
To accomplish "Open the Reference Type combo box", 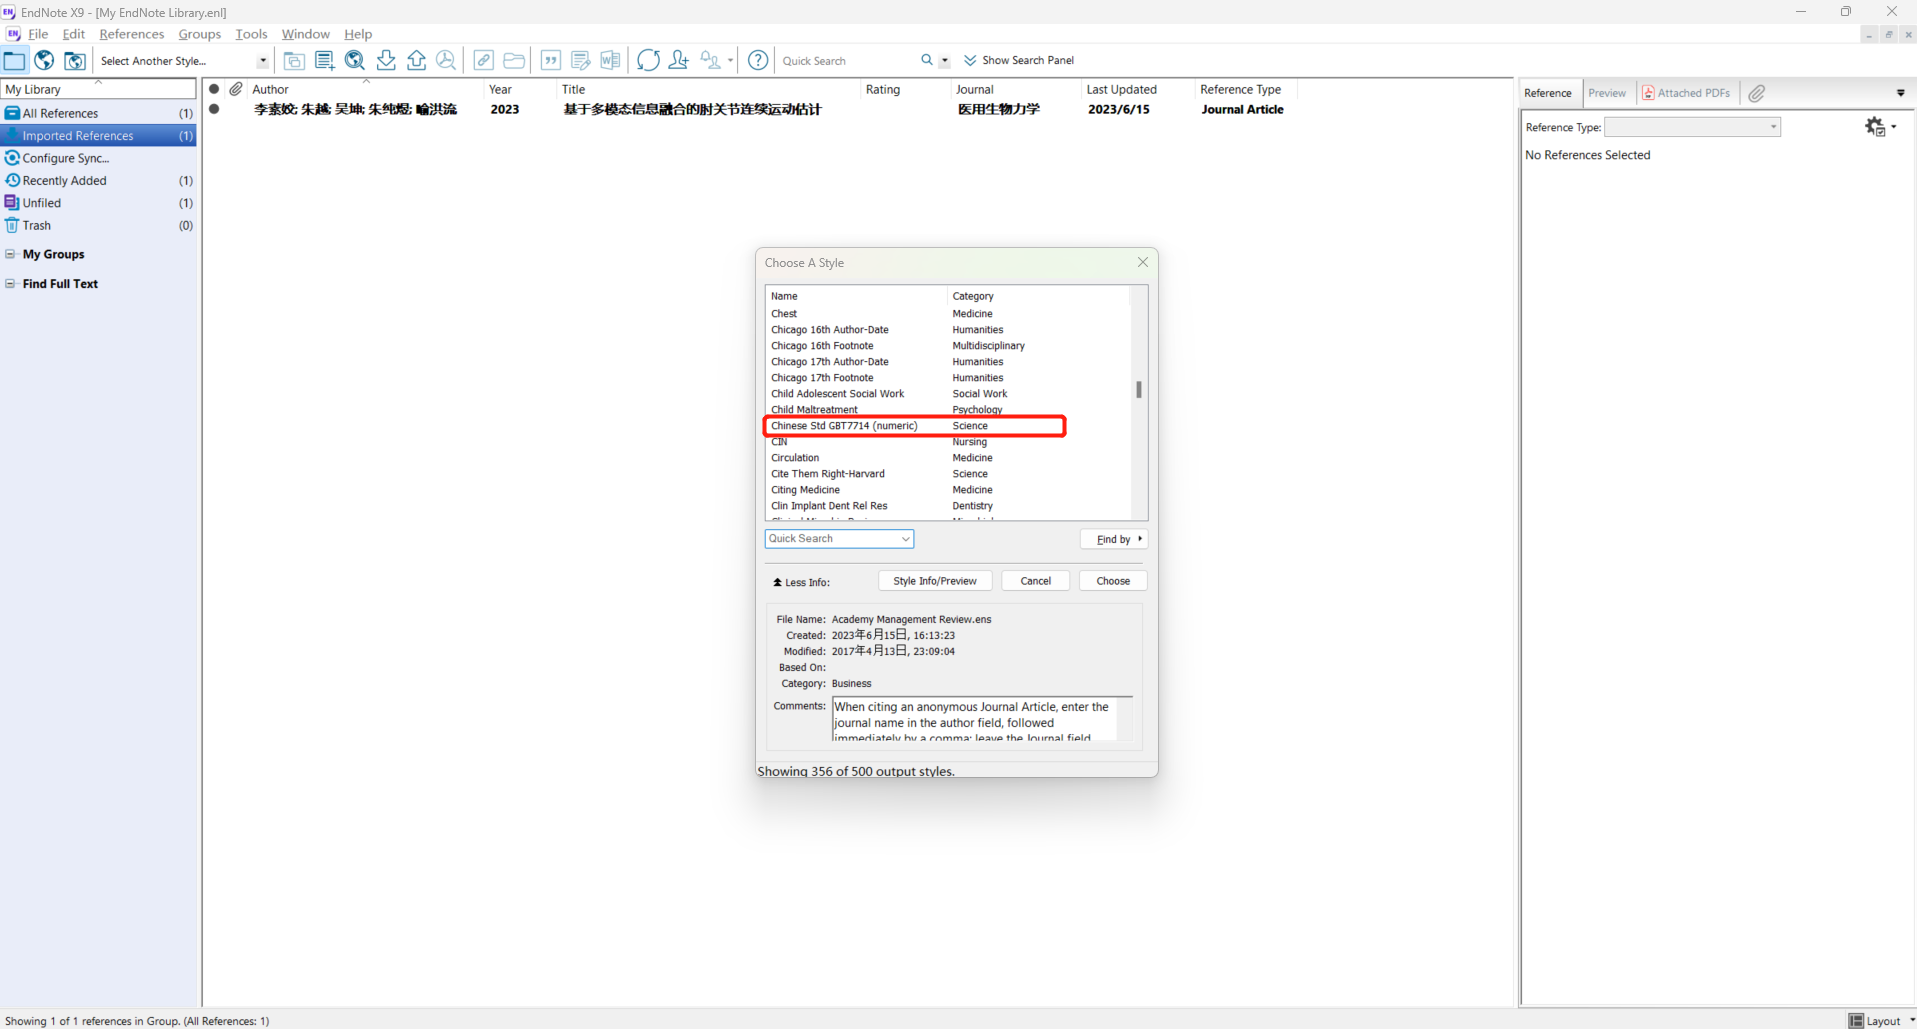I will click(x=1692, y=127).
